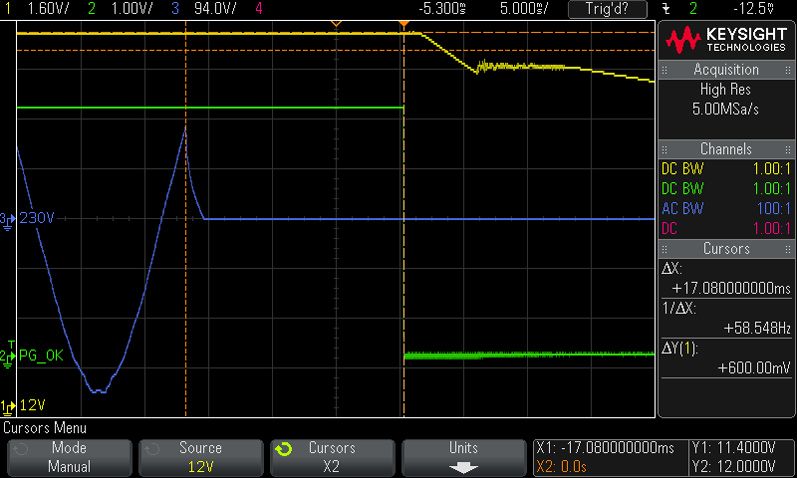
Task: Click the ΔY(1) +600.00mV value
Action: [x=754, y=368]
